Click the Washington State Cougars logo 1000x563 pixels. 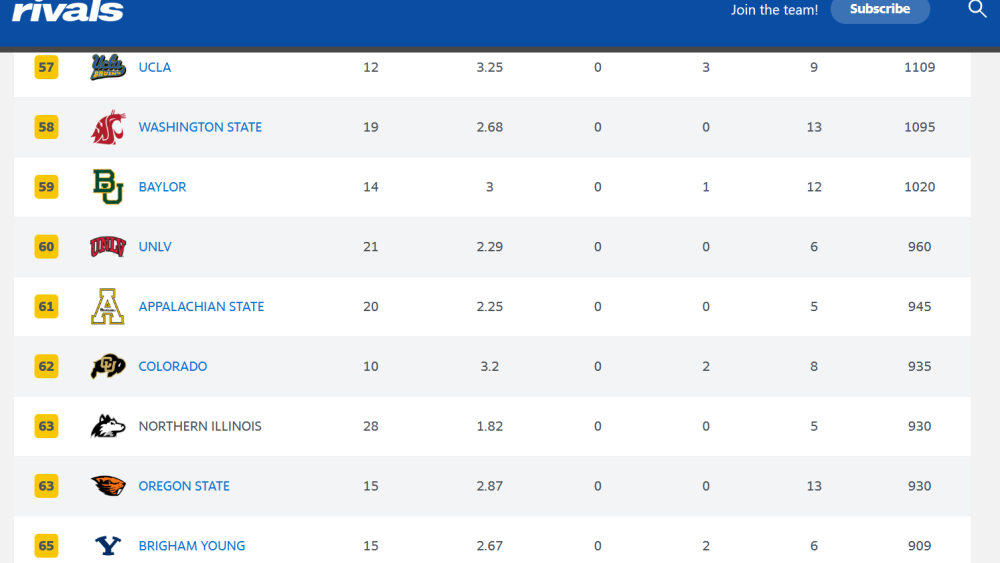(x=108, y=127)
